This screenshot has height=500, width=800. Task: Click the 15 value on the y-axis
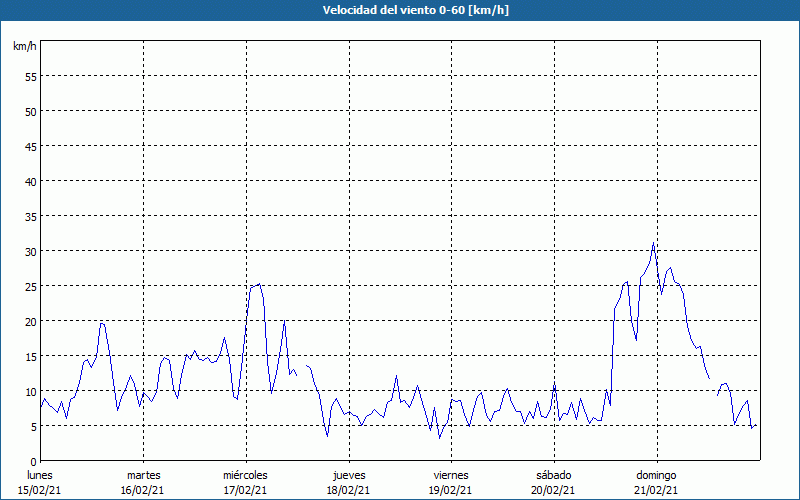(x=31, y=356)
